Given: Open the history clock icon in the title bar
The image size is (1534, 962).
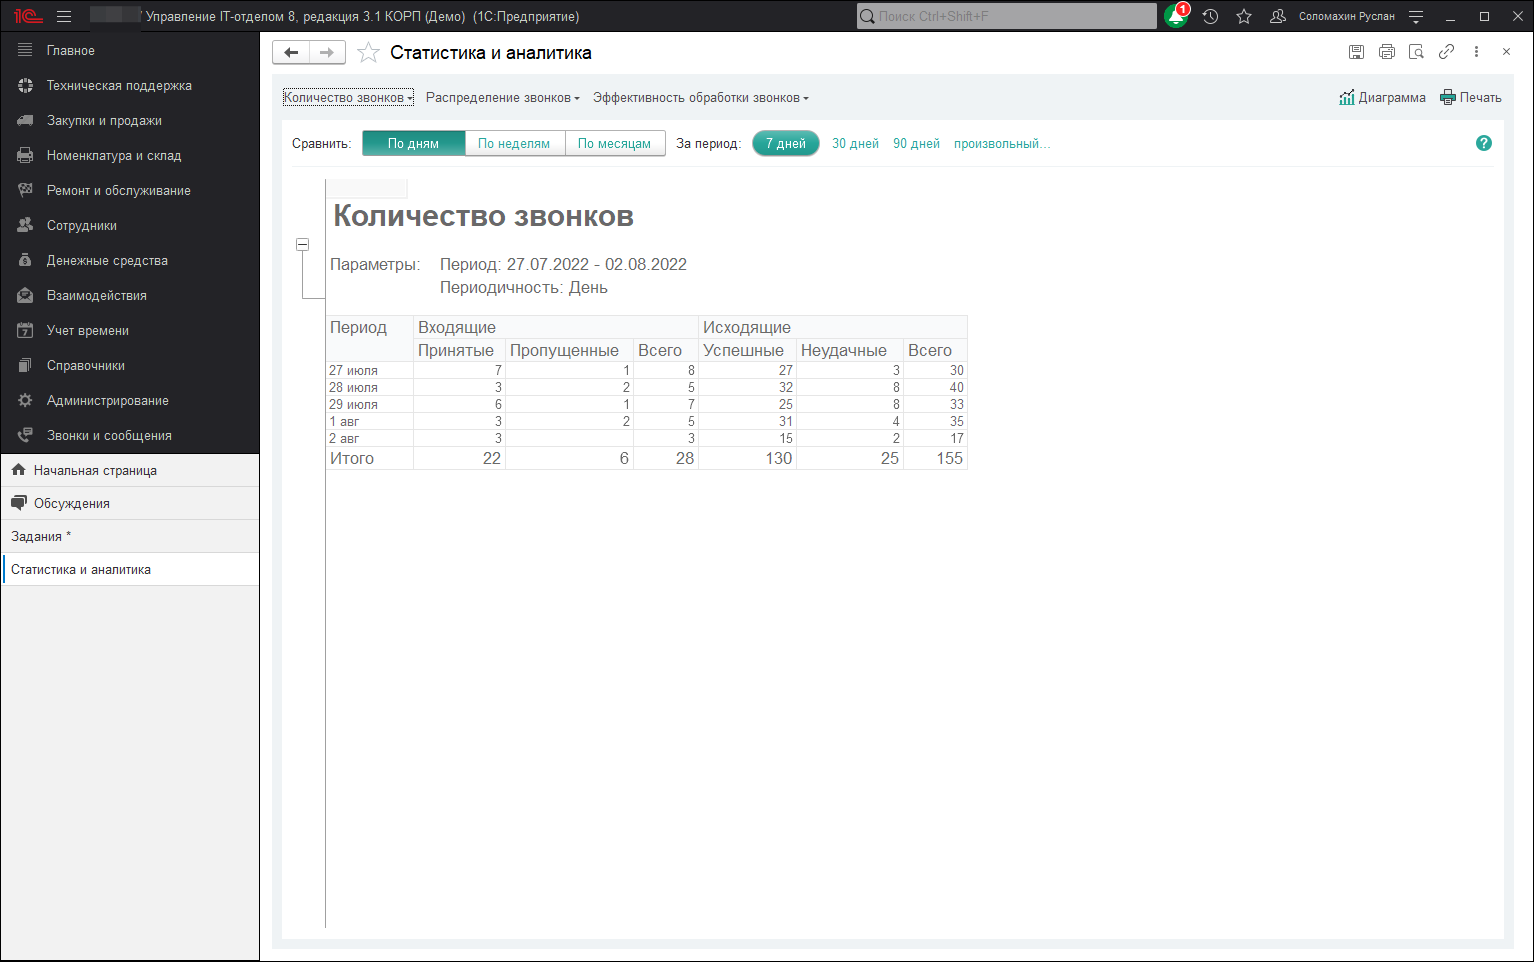Looking at the screenshot, I should 1210,16.
